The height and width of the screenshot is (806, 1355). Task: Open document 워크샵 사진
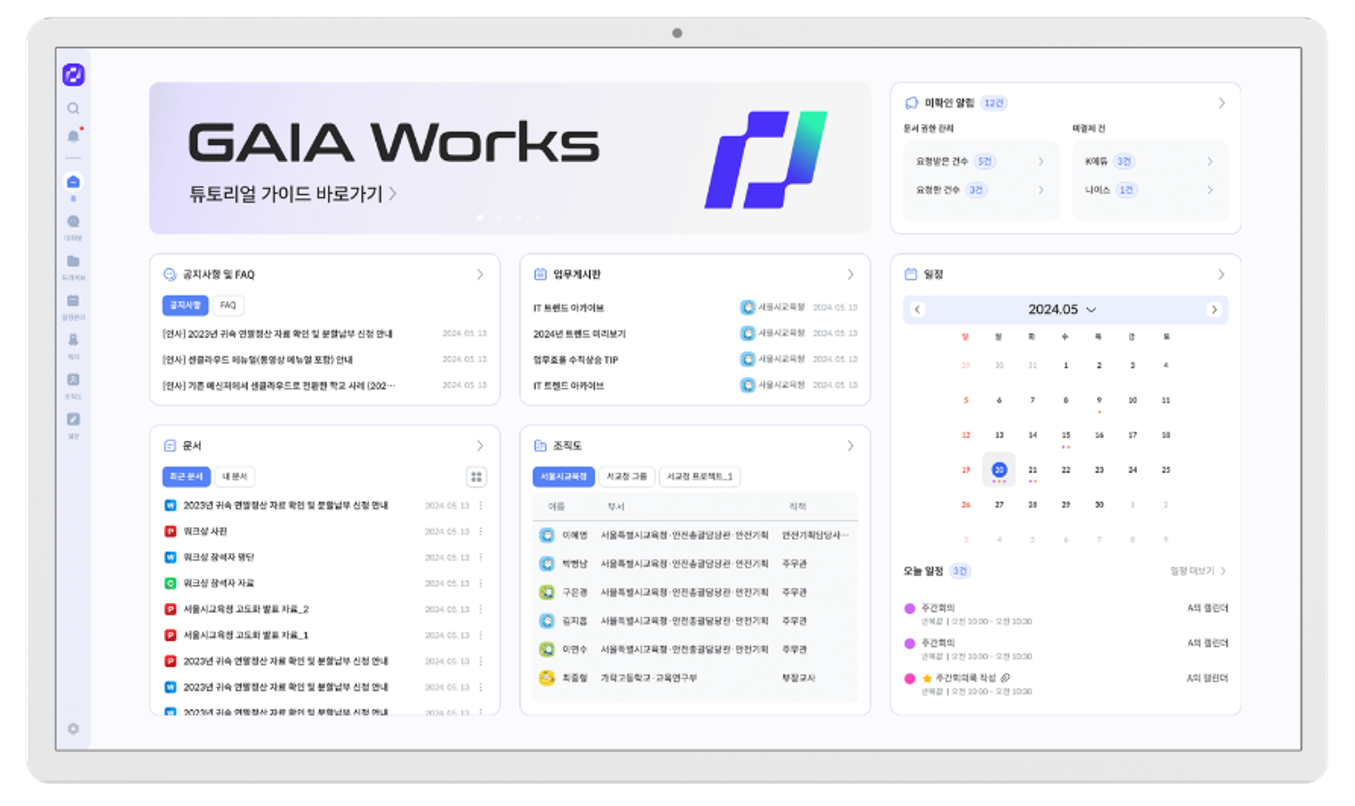(x=205, y=532)
